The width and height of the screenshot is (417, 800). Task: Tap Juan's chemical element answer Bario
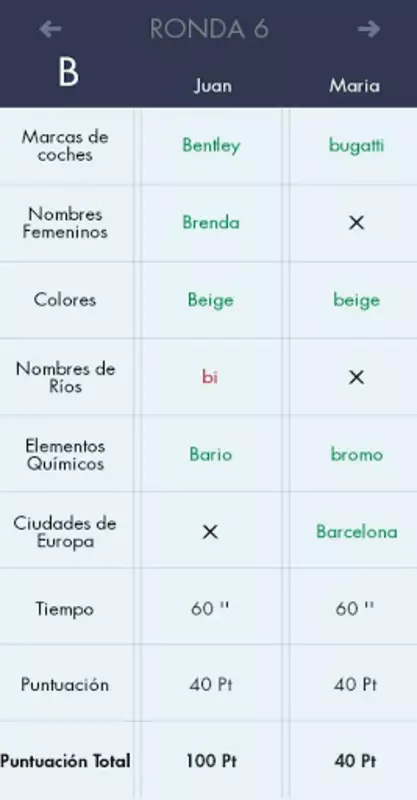coord(211,454)
